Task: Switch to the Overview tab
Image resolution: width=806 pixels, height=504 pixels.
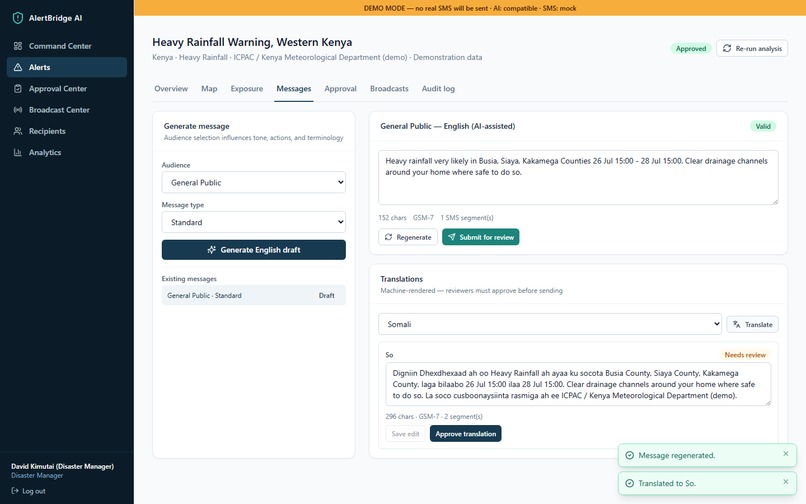Action: [x=171, y=88]
